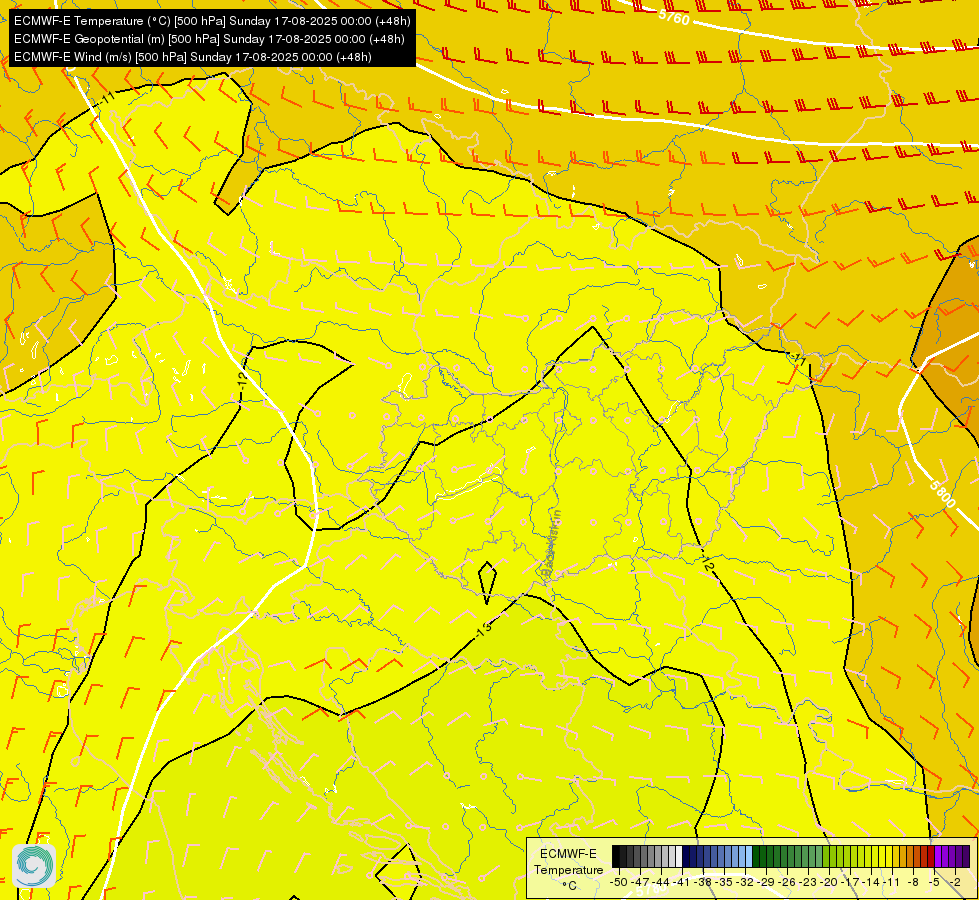
Task: Click the -26 legend scale label
Action: tap(787, 882)
